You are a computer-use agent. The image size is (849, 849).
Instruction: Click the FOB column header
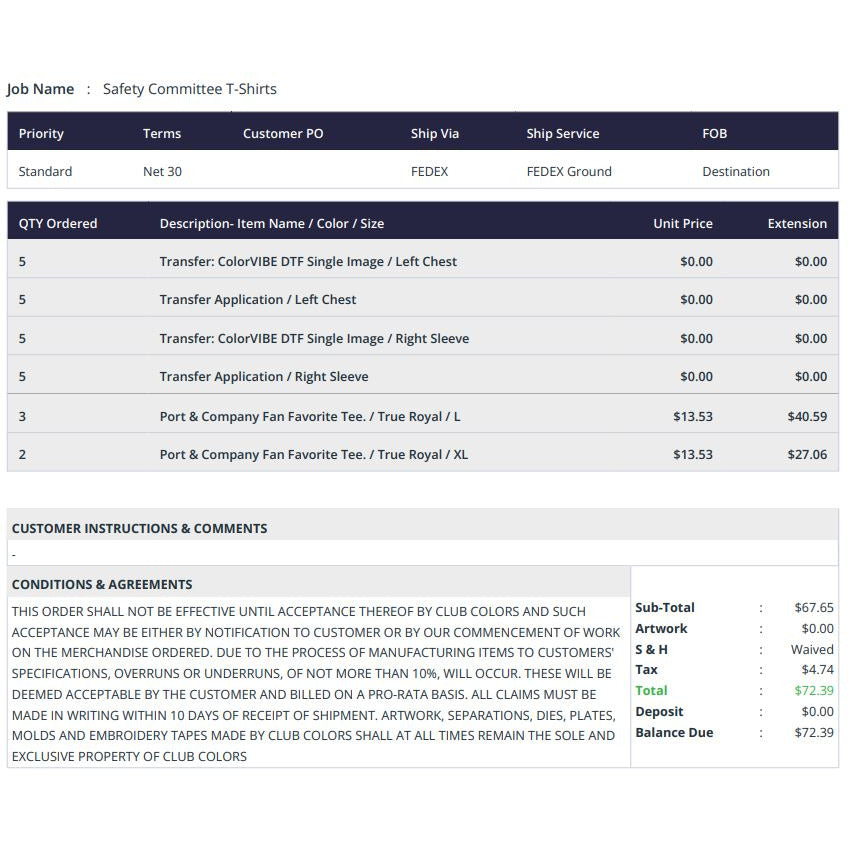[x=714, y=133]
